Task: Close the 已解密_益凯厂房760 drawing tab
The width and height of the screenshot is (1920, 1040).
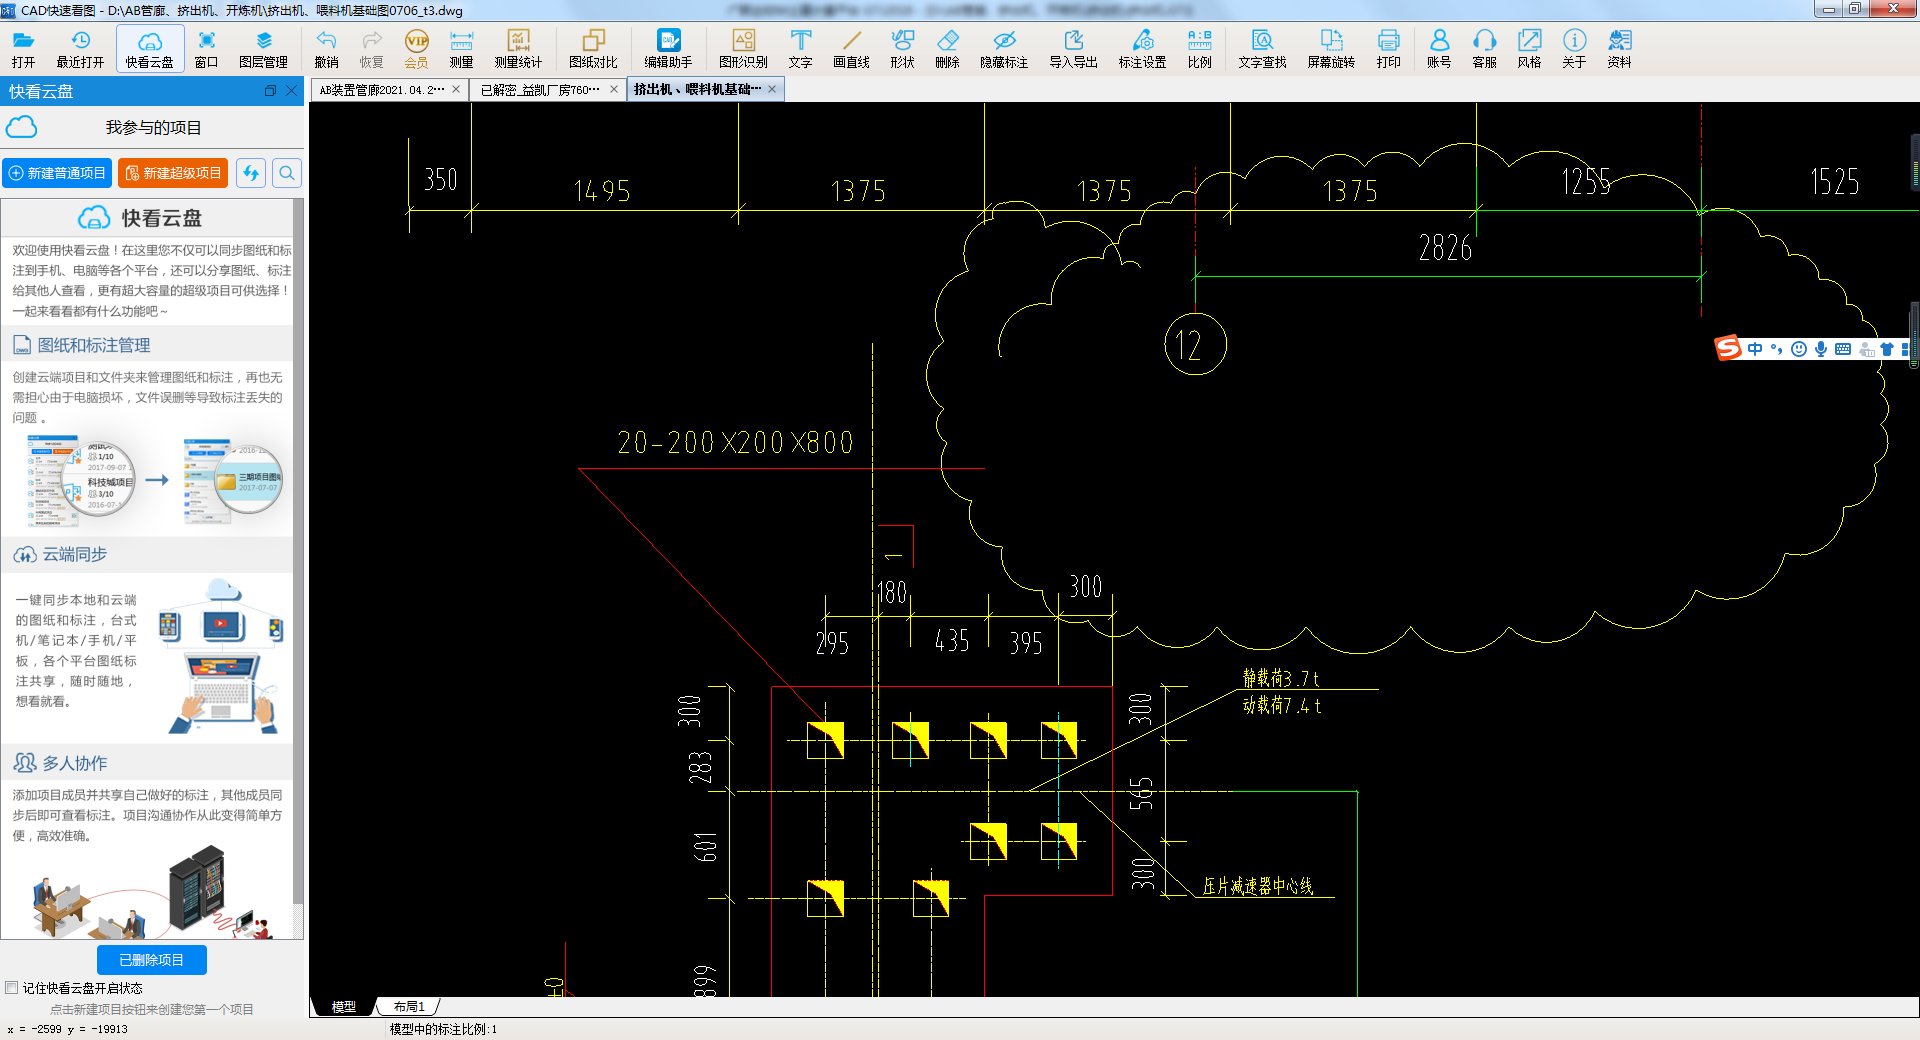Action: pyautogui.click(x=614, y=90)
